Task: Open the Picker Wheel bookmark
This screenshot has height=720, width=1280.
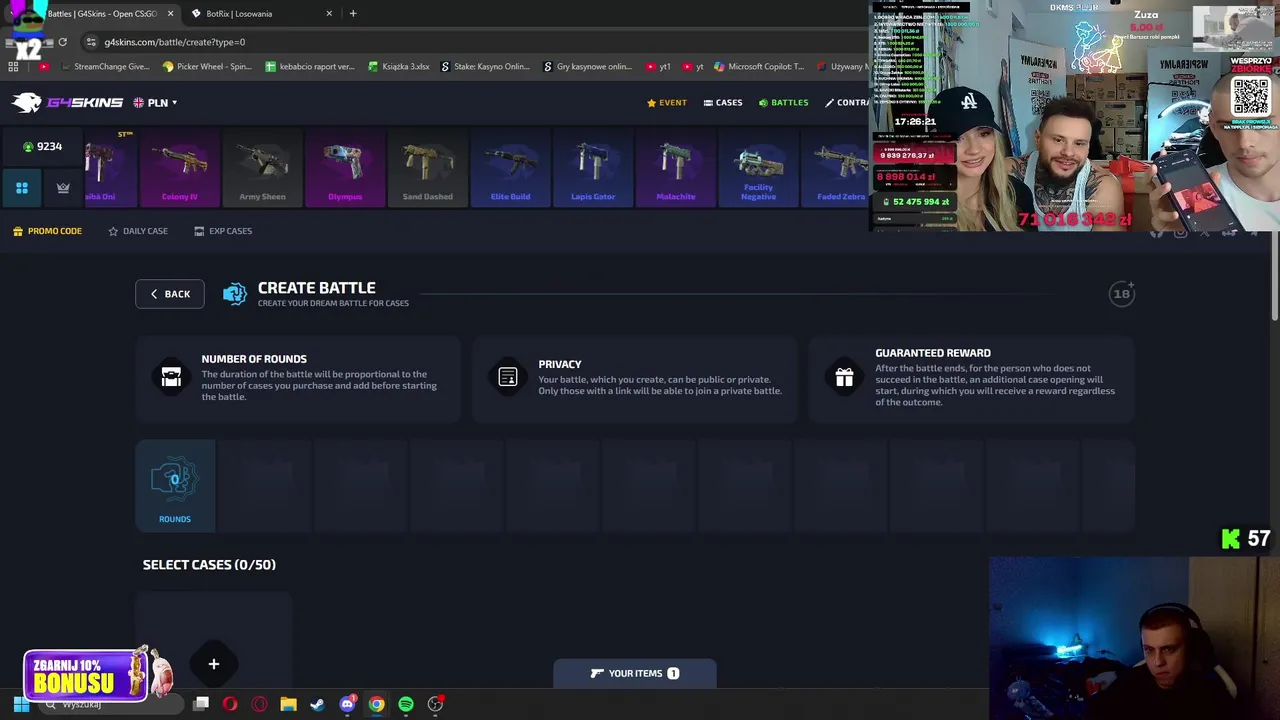Action: (207, 67)
